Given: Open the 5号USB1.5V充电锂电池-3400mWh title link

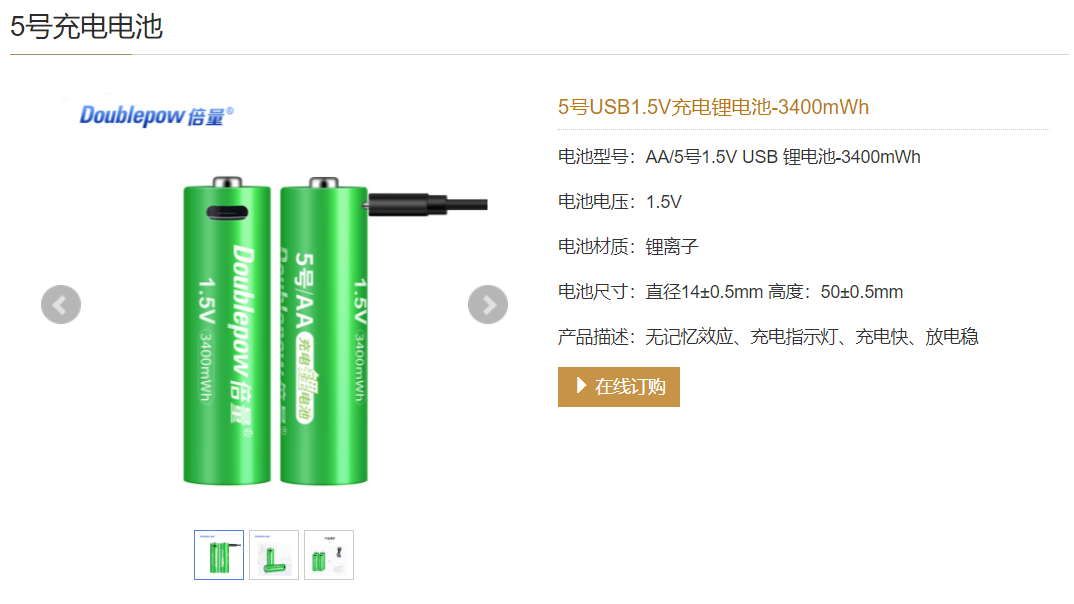Looking at the screenshot, I should pyautogui.click(x=713, y=107).
